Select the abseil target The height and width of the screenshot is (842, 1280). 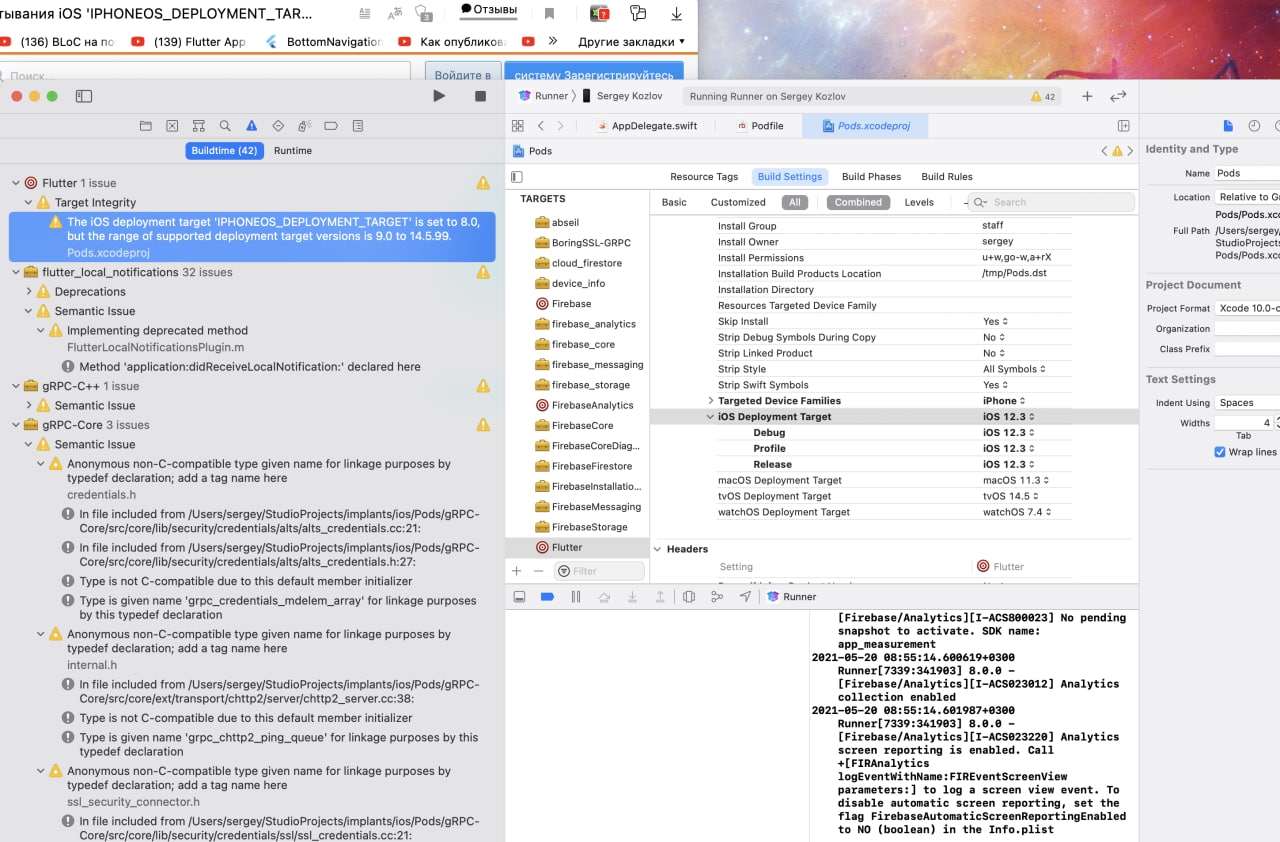565,223
